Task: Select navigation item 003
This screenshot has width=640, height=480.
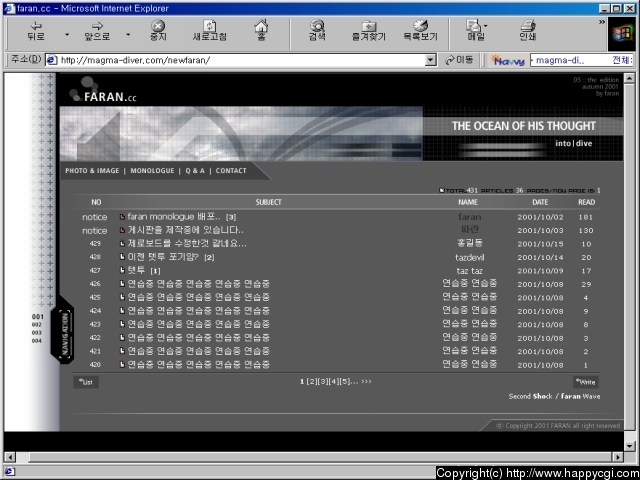Action: pos(37,333)
